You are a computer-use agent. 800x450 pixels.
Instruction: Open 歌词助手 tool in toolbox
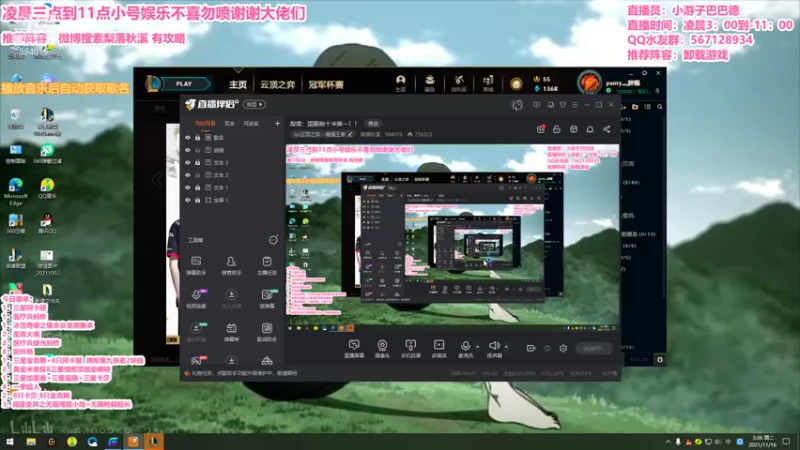coord(266,332)
